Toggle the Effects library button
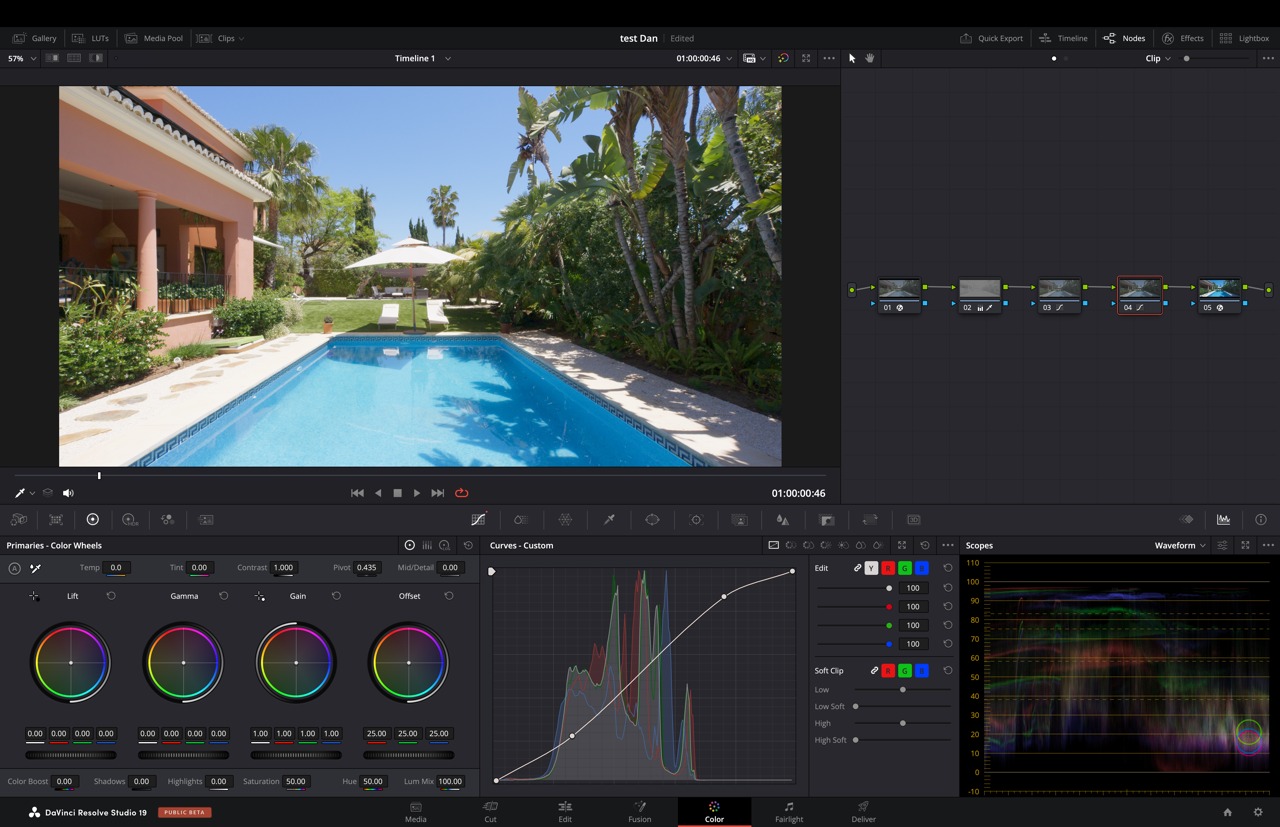 tap(1183, 39)
